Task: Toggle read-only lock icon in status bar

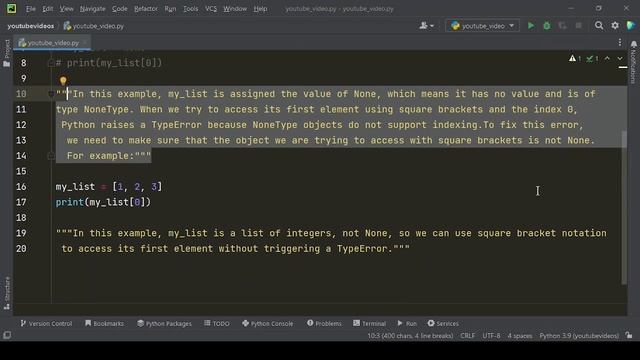Action: (x=629, y=336)
